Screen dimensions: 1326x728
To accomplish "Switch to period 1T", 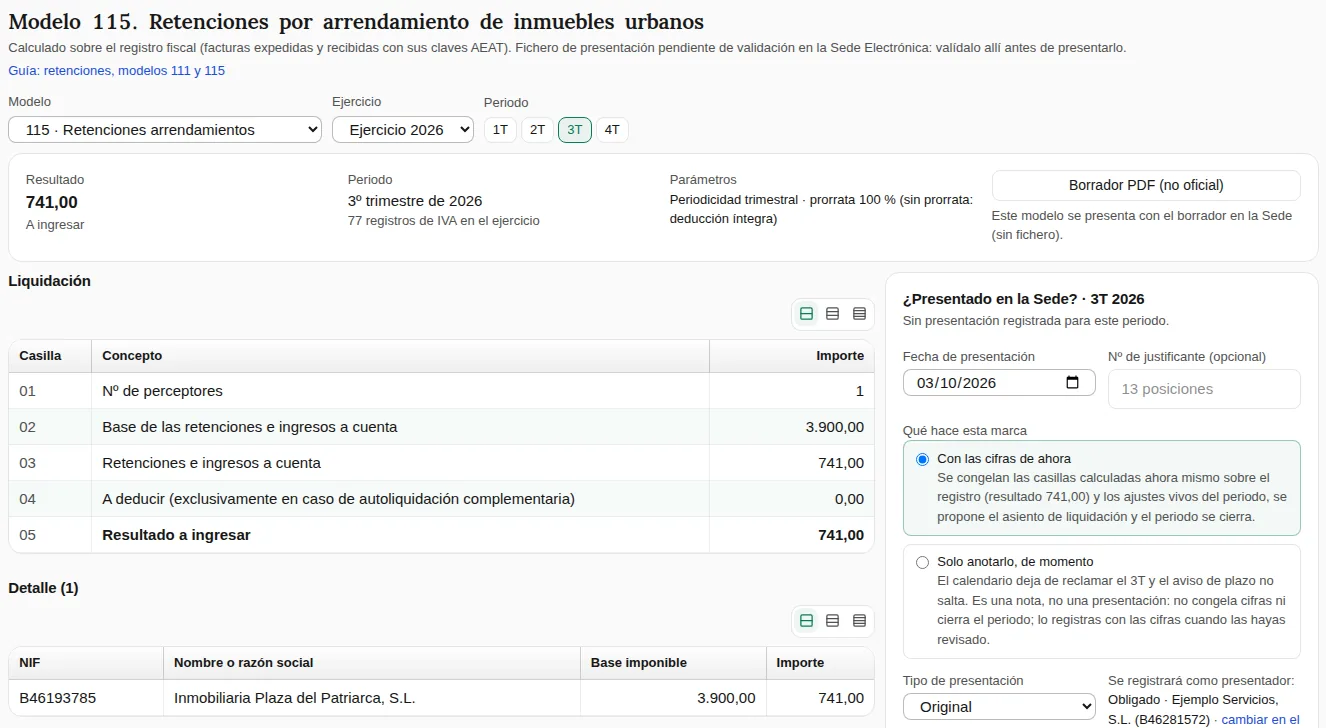I will 500,130.
